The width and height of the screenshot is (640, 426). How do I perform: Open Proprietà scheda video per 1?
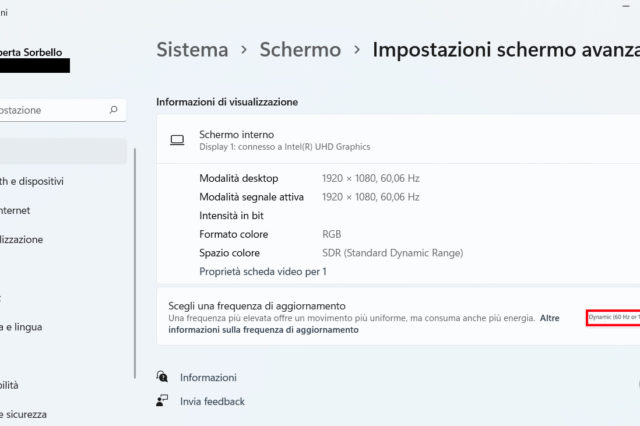(x=263, y=271)
